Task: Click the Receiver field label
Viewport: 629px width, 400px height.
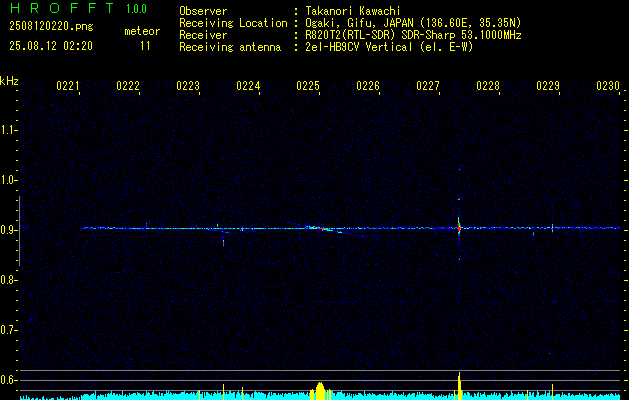Action: (203, 35)
